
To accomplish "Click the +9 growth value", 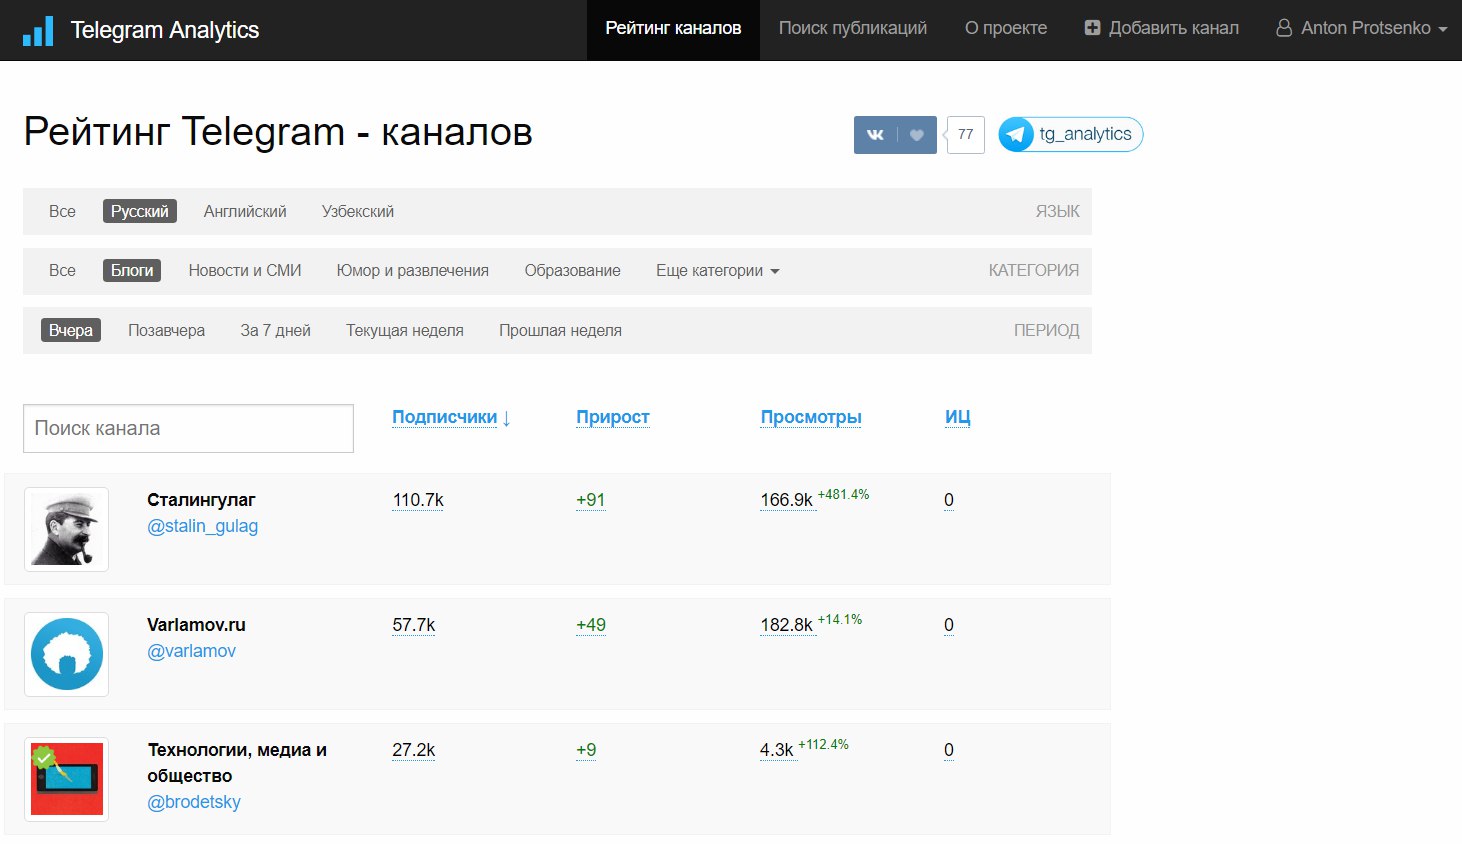I will [586, 750].
